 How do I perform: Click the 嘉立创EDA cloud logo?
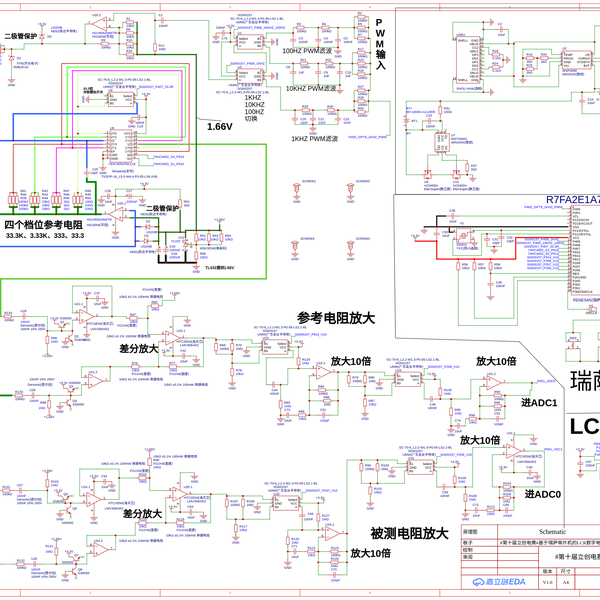[x=499, y=582]
